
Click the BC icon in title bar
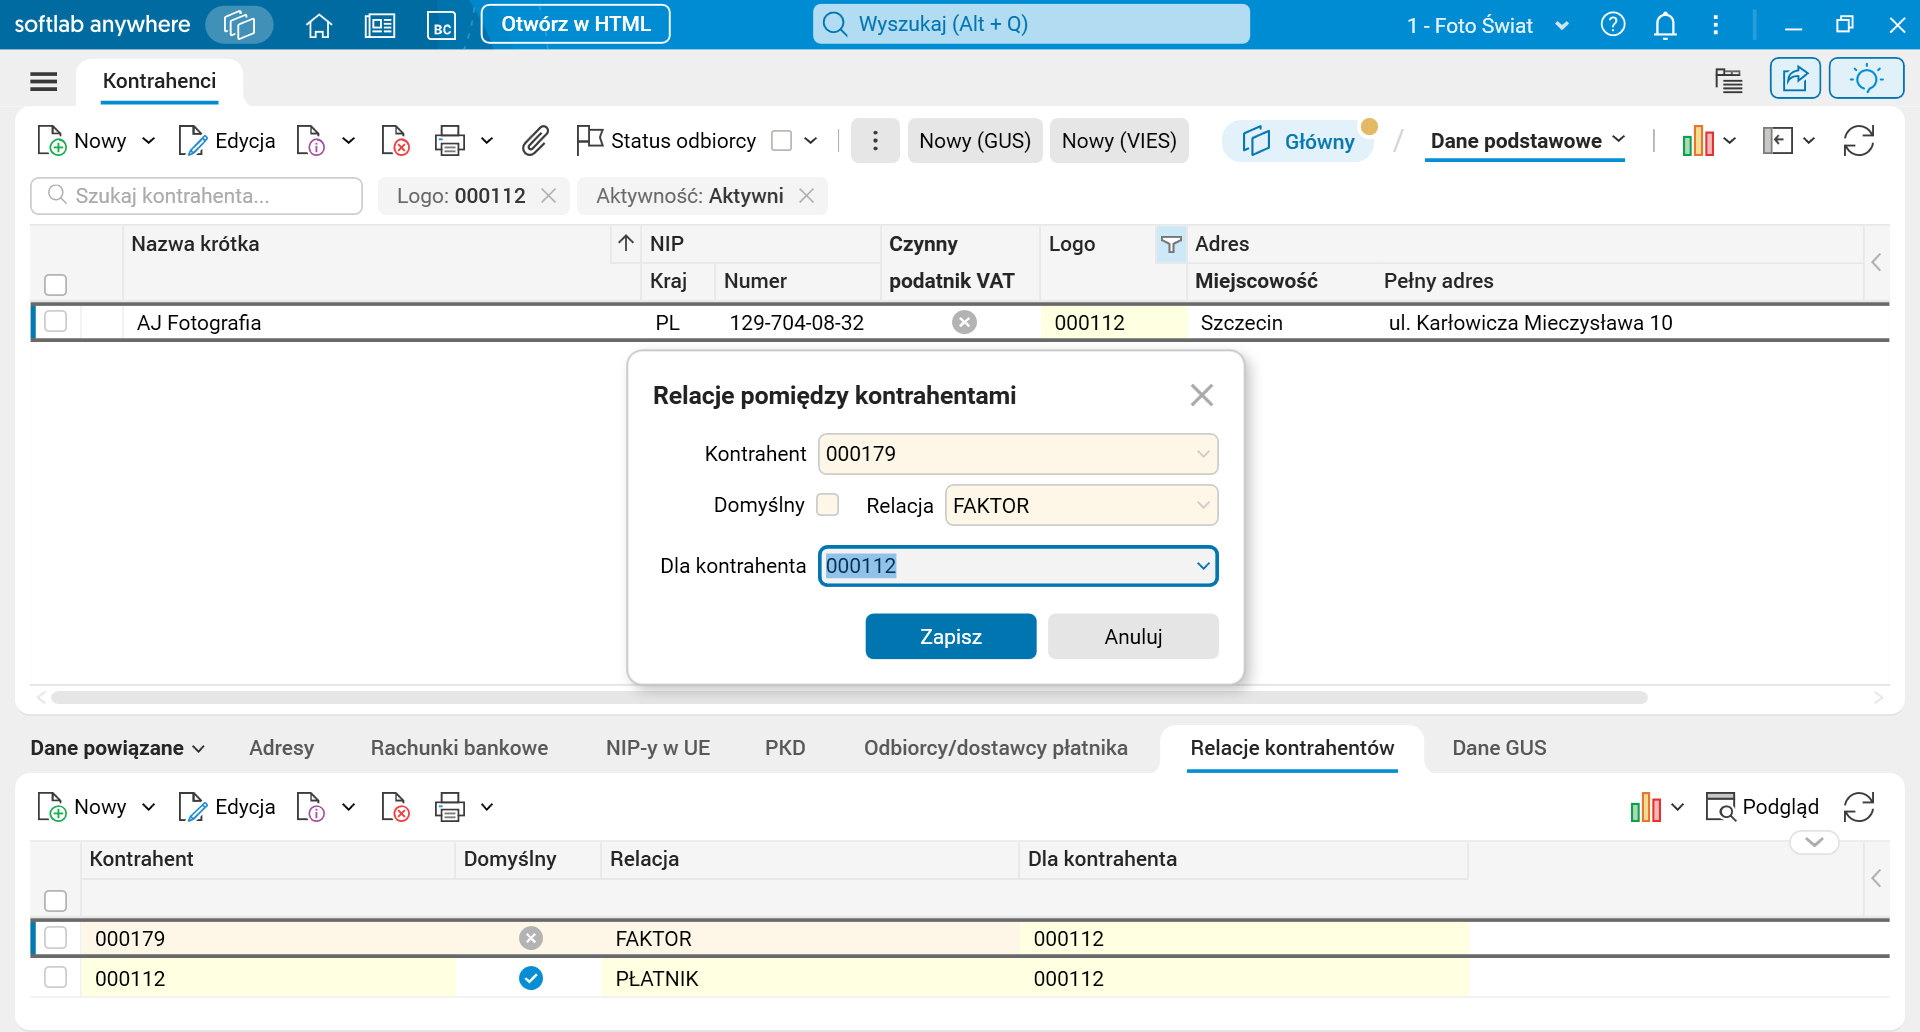tap(441, 25)
